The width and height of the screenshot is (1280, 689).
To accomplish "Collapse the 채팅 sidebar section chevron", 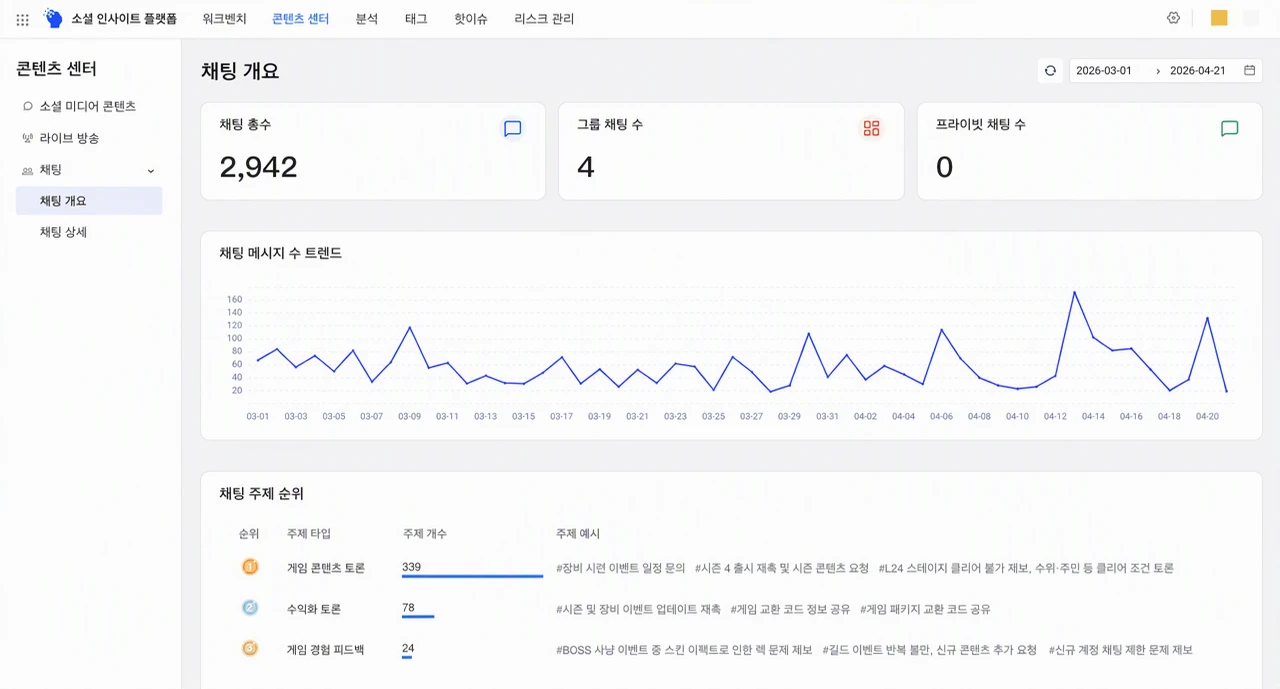I will [151, 171].
